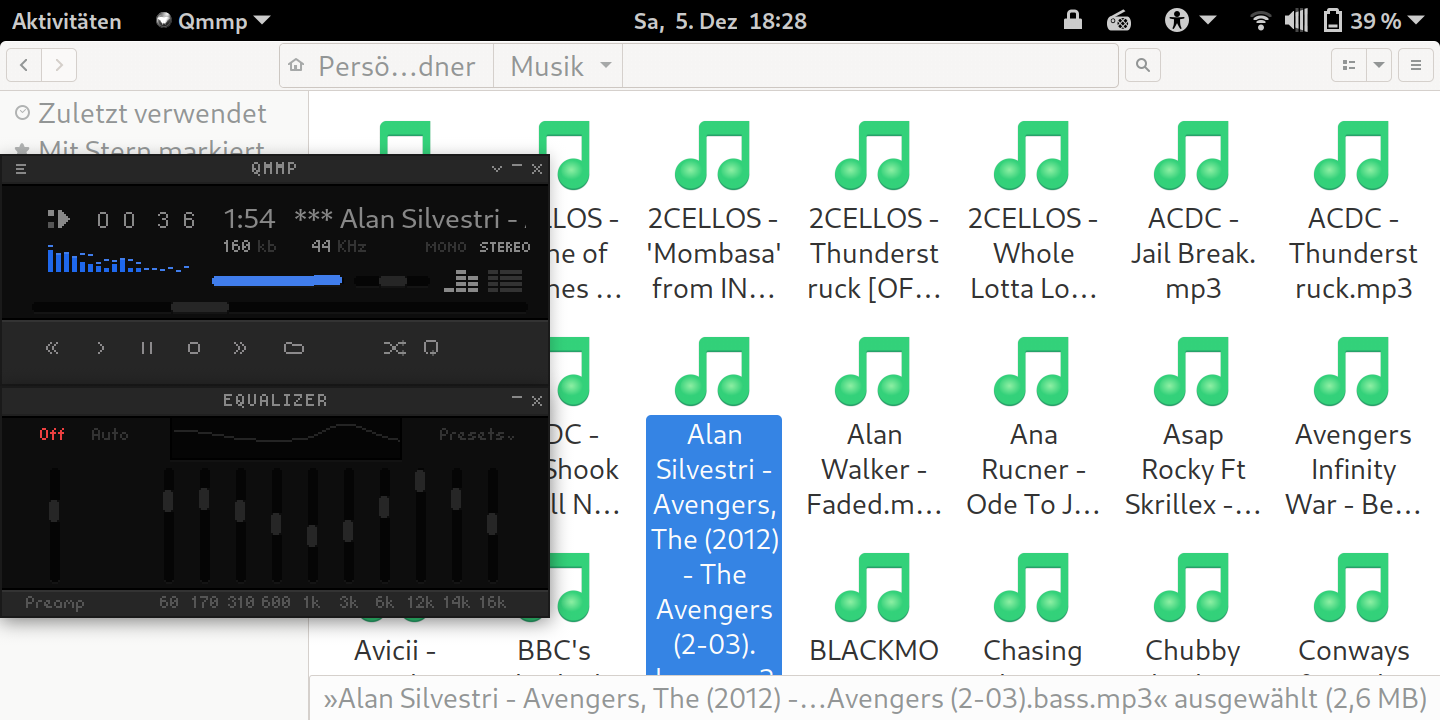Click the equalizer curve graph
The height and width of the screenshot is (720, 1440).
tap(286, 438)
